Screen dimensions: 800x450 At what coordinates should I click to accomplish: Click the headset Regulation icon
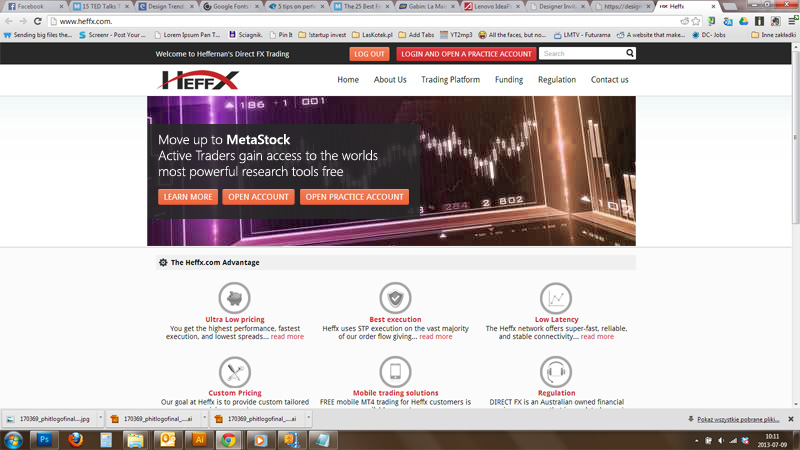point(556,371)
